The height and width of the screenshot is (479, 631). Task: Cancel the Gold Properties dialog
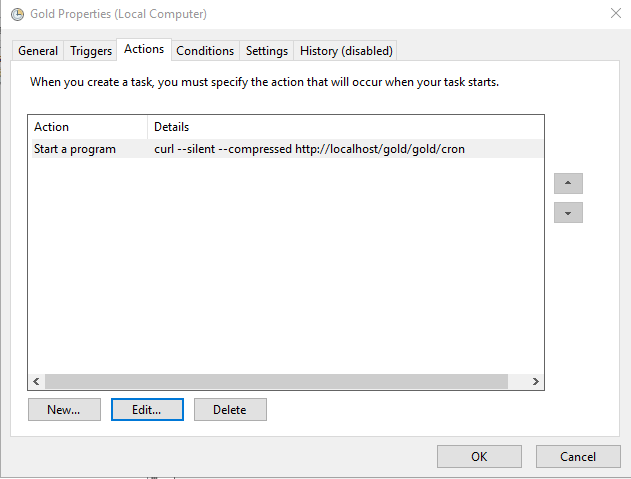pyautogui.click(x=578, y=456)
